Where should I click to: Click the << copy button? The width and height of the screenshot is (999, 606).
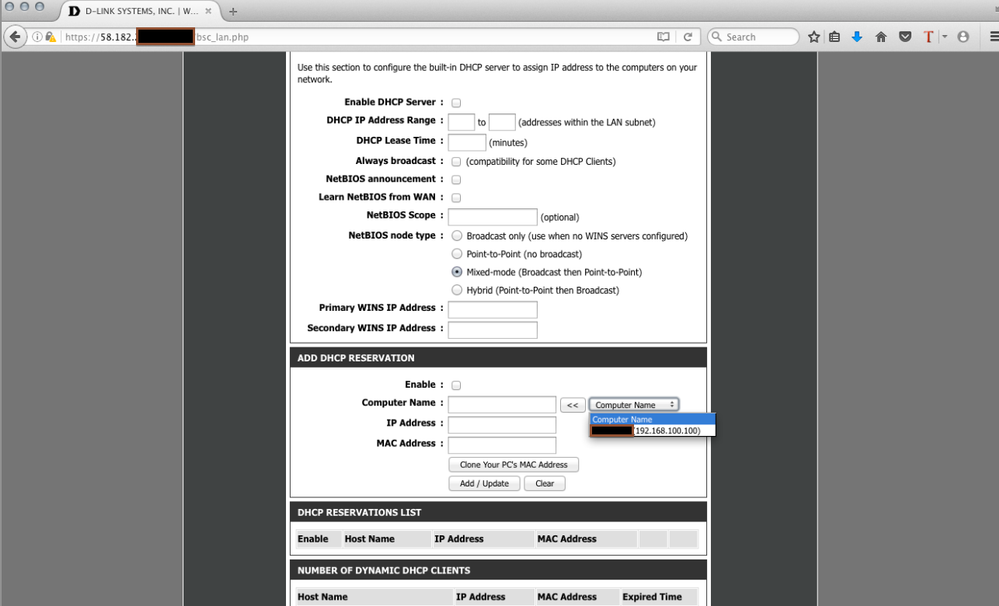coord(573,405)
